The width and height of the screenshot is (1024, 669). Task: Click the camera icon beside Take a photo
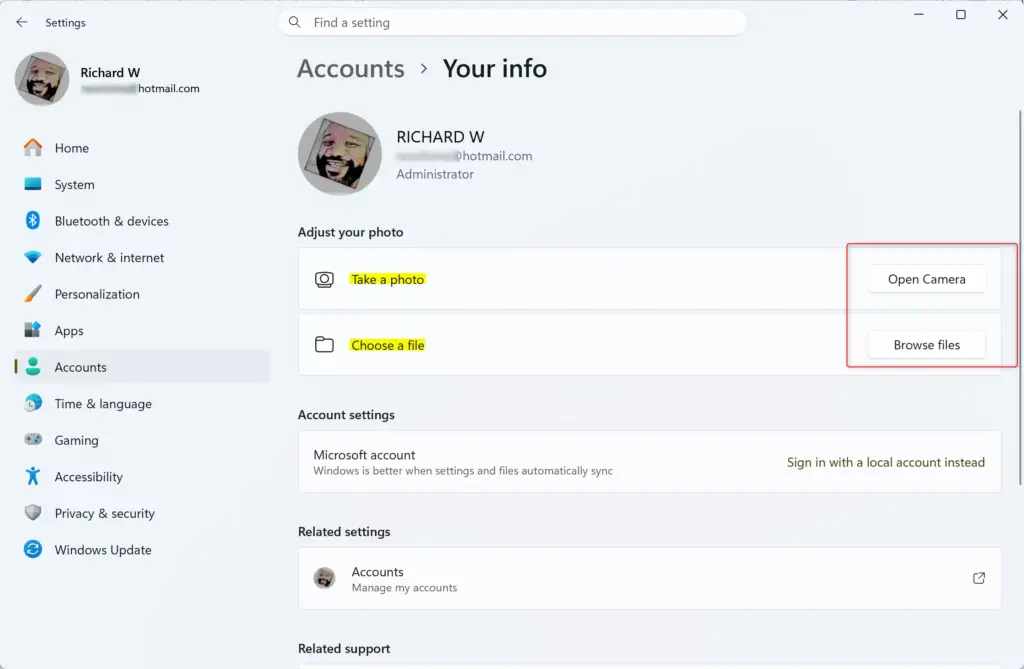[324, 280]
